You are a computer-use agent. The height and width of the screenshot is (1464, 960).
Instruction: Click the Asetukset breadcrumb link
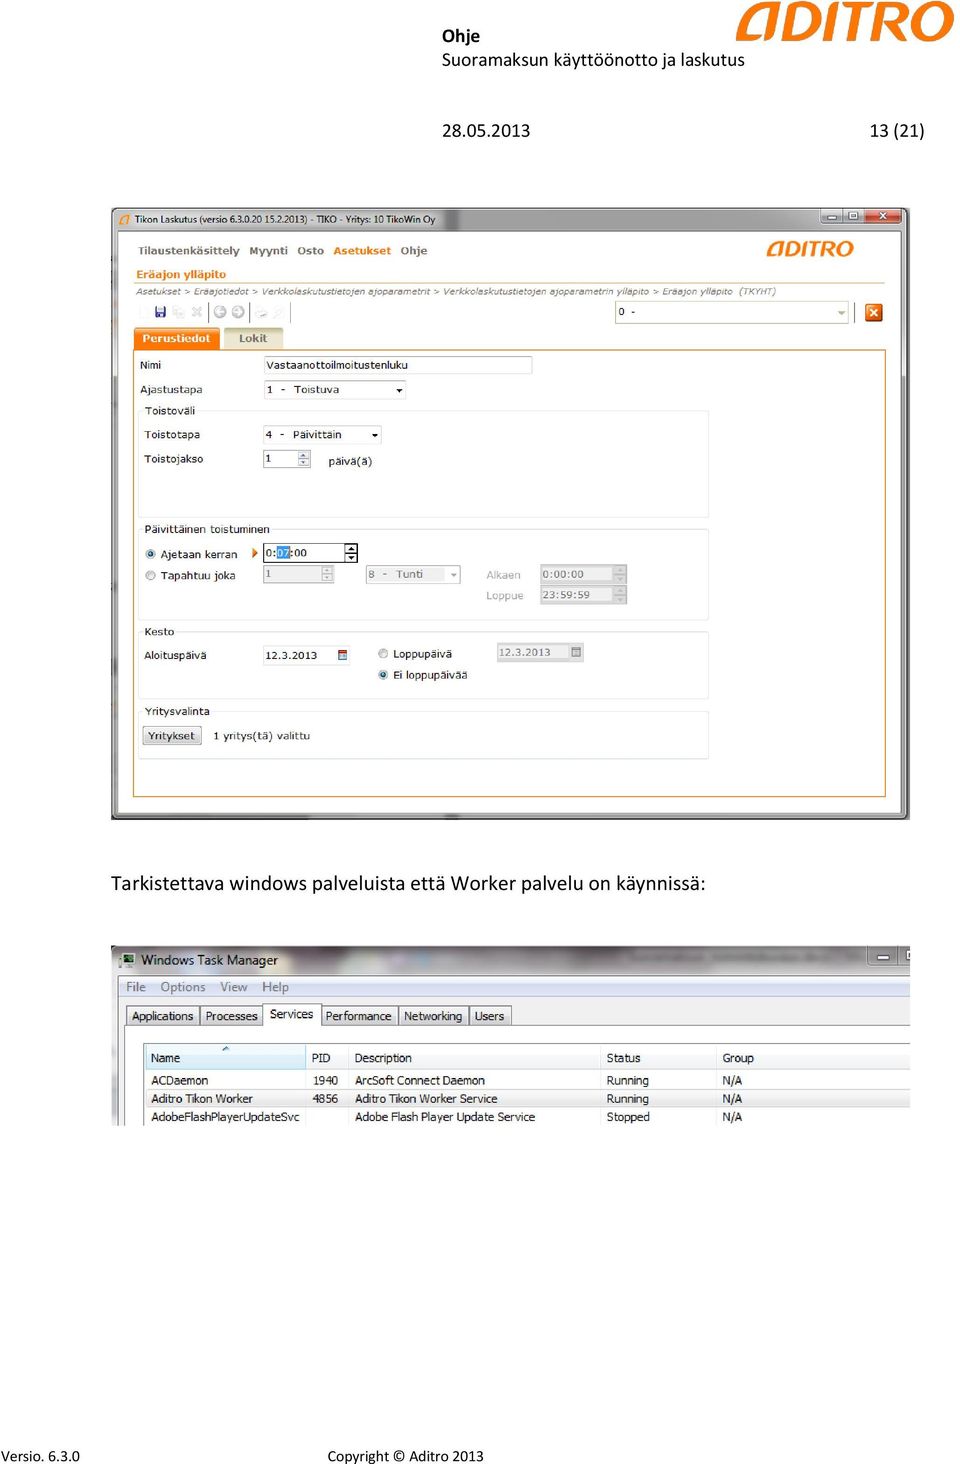pos(158,292)
